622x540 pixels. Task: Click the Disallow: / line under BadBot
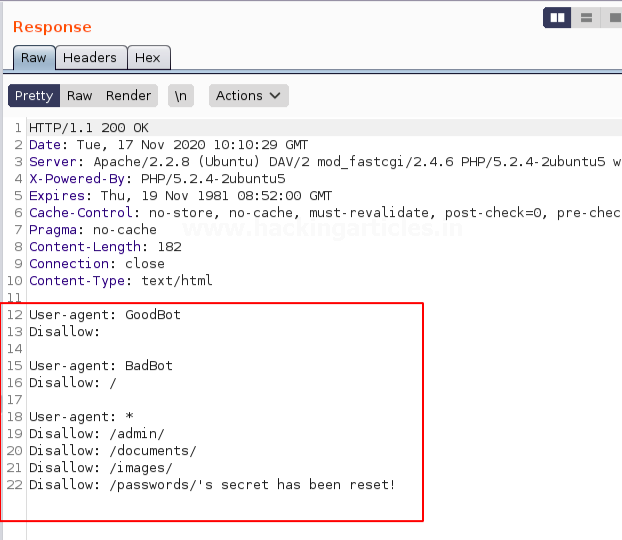tap(73, 383)
